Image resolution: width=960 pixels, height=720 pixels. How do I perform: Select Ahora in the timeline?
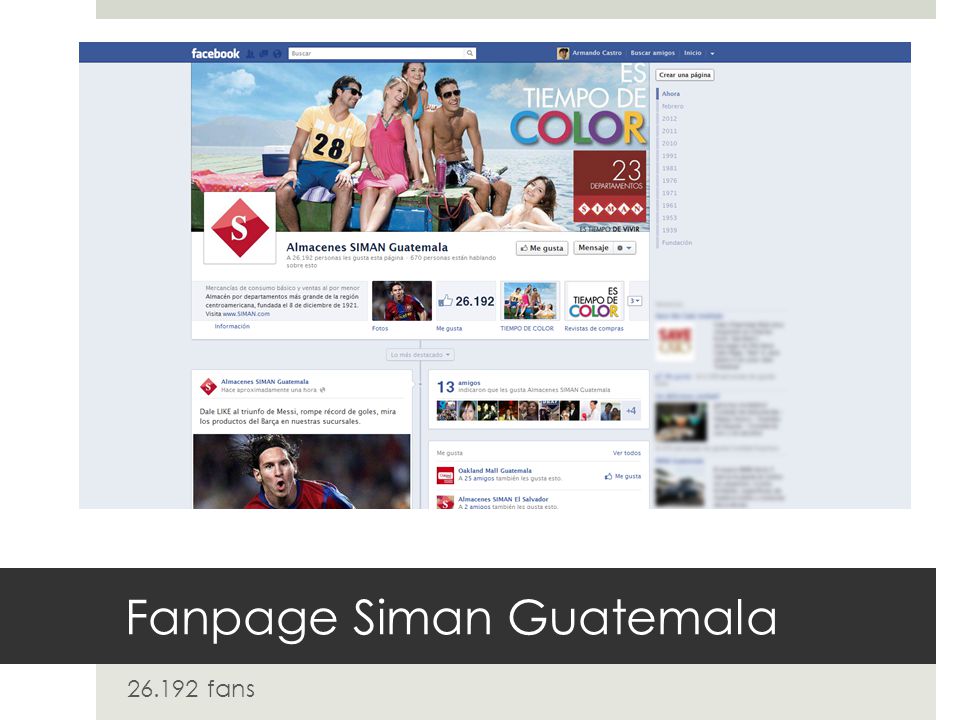pos(670,94)
